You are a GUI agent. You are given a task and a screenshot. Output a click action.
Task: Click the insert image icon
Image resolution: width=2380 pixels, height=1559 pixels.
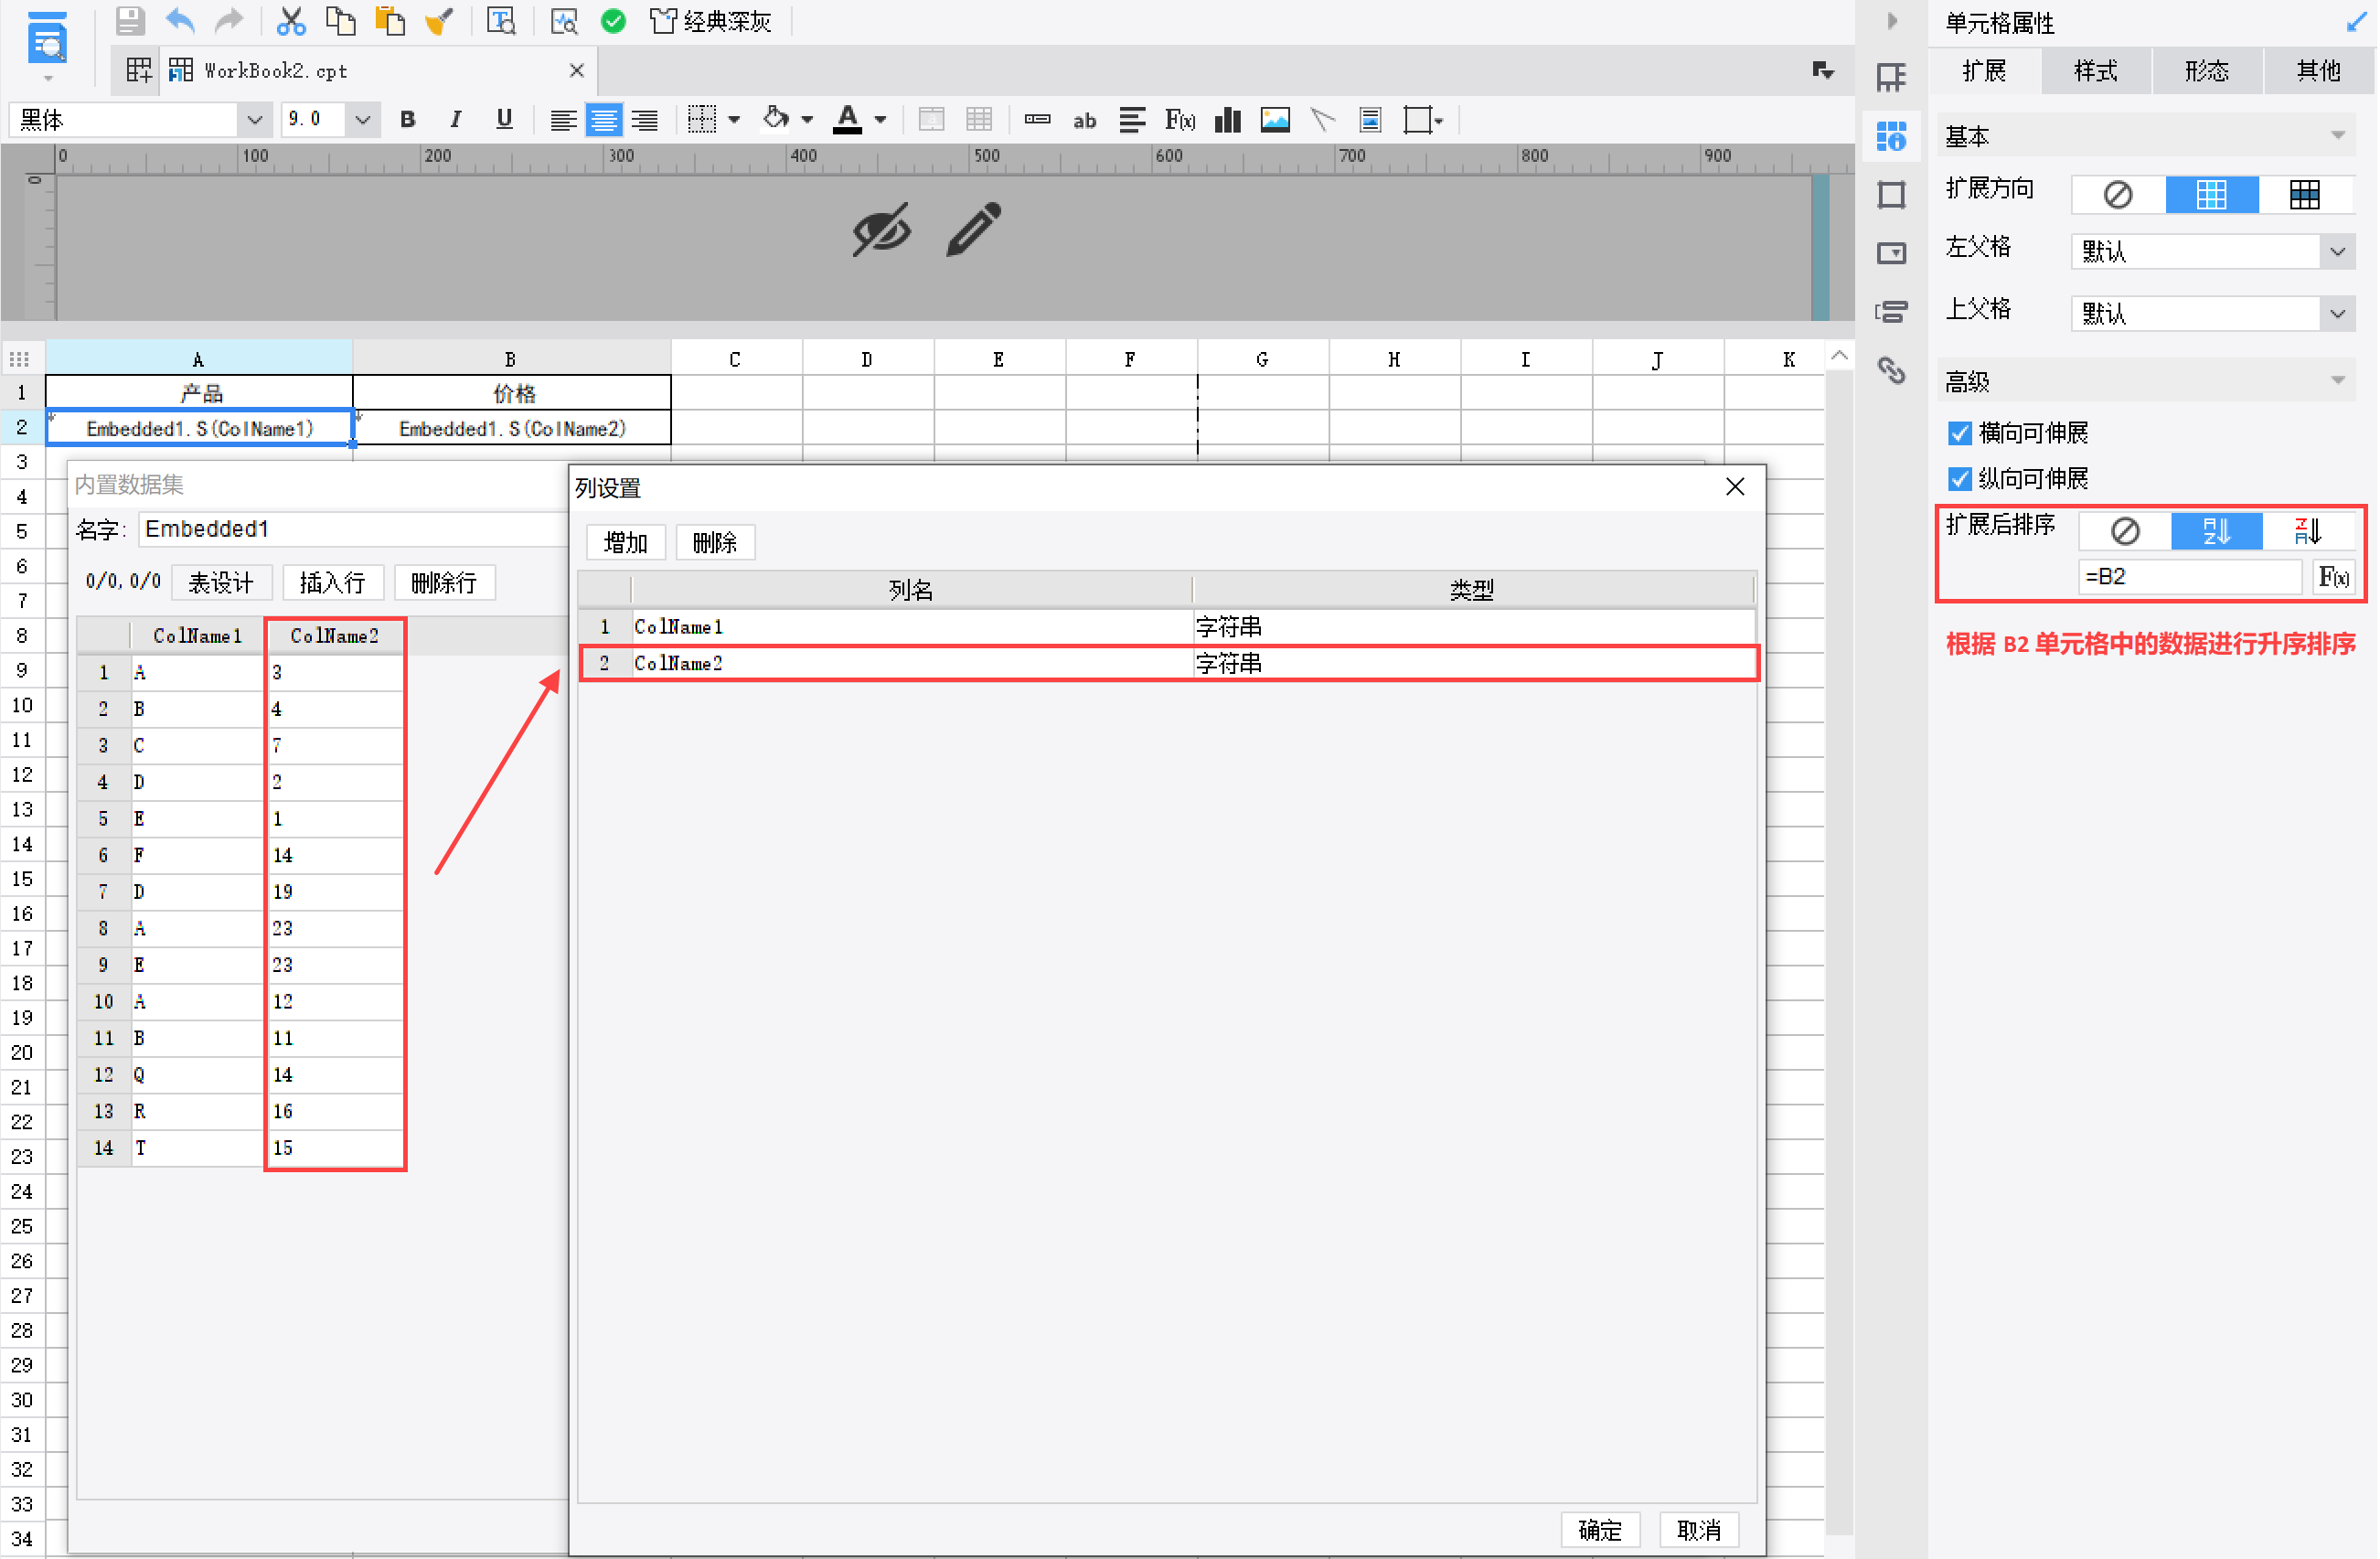(x=1275, y=120)
